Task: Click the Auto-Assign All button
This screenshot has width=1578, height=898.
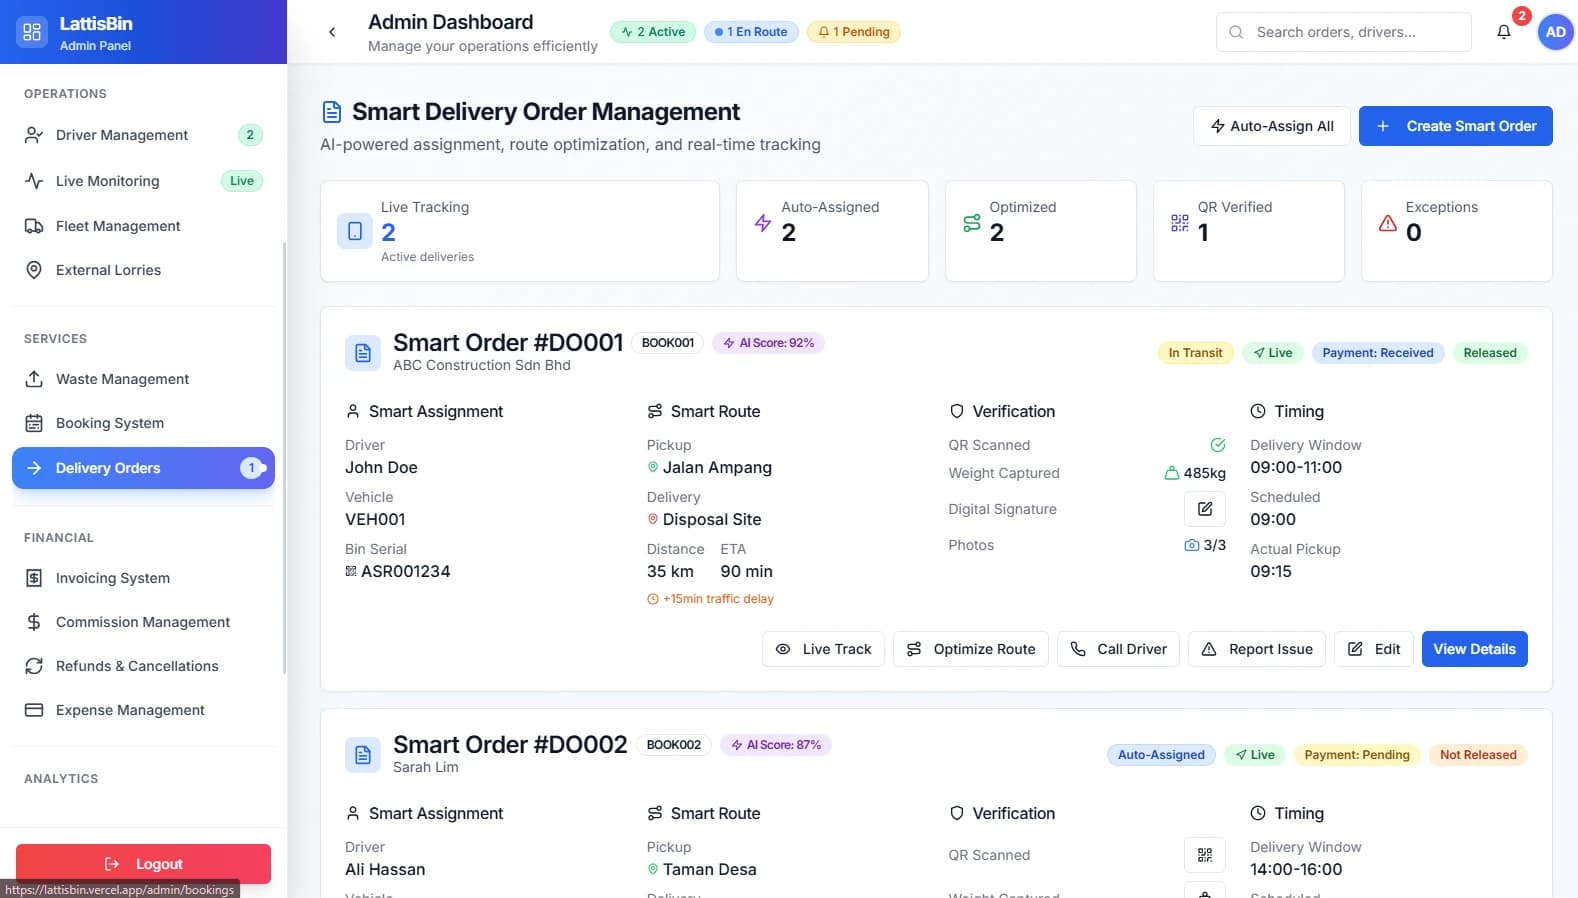Action: coord(1271,126)
